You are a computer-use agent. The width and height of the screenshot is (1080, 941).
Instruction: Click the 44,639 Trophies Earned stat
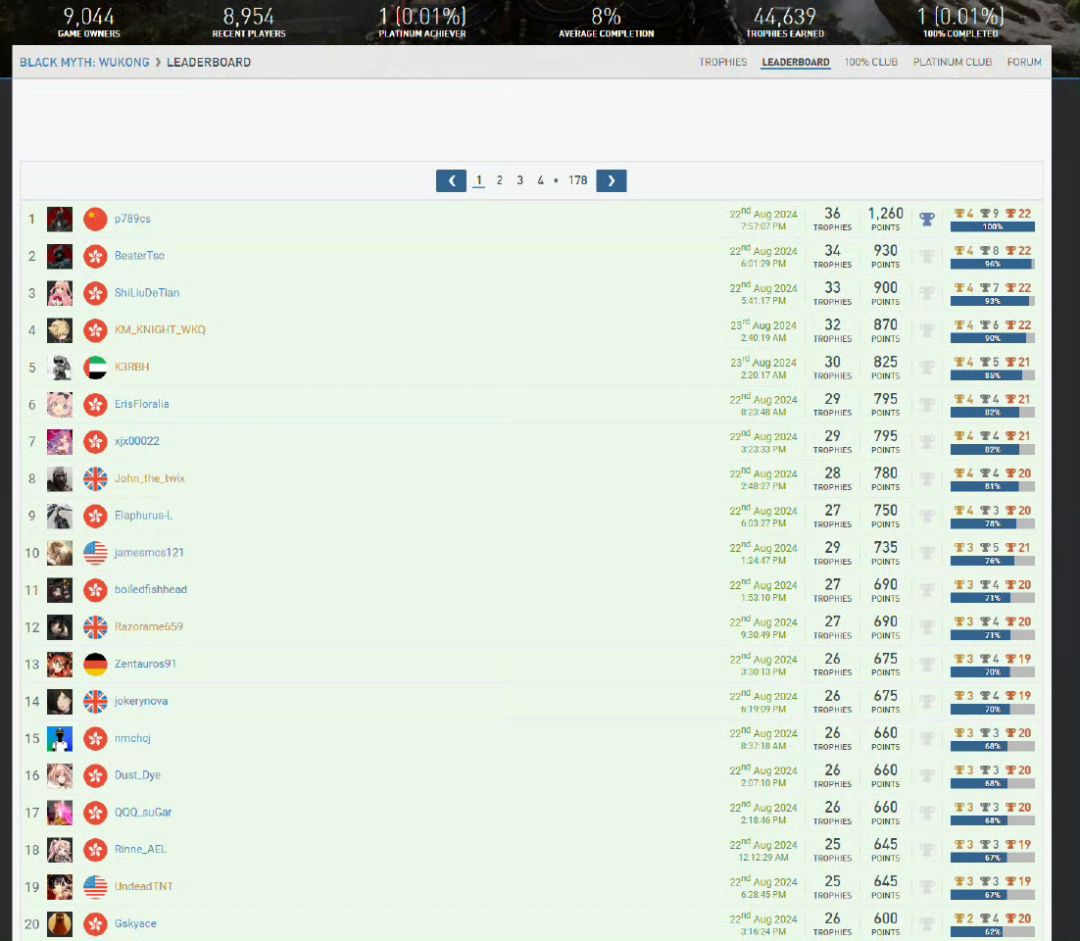click(x=785, y=21)
